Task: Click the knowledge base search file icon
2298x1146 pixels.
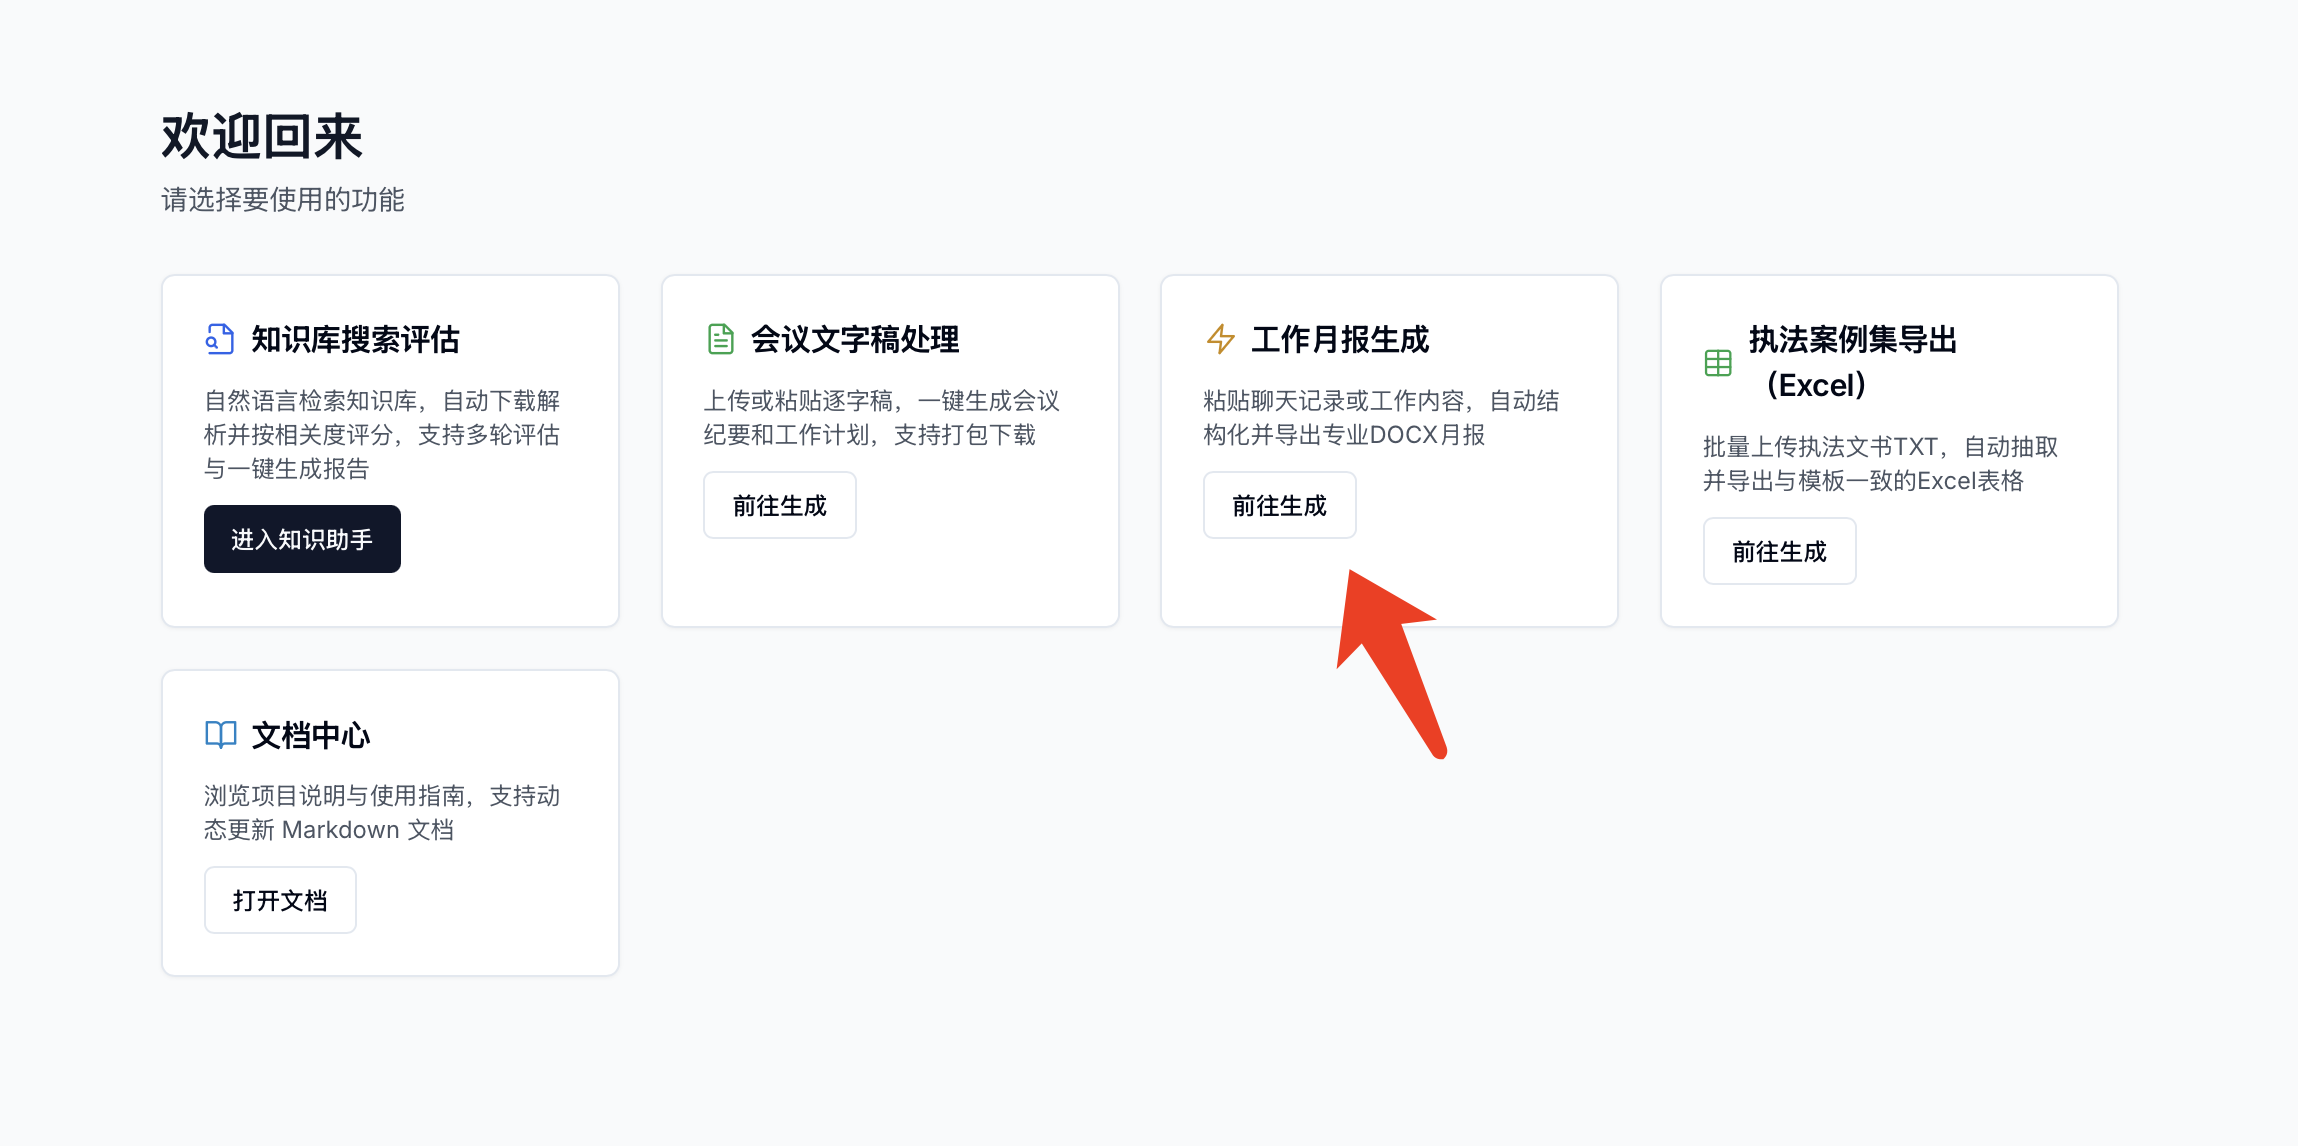Action: click(x=220, y=339)
